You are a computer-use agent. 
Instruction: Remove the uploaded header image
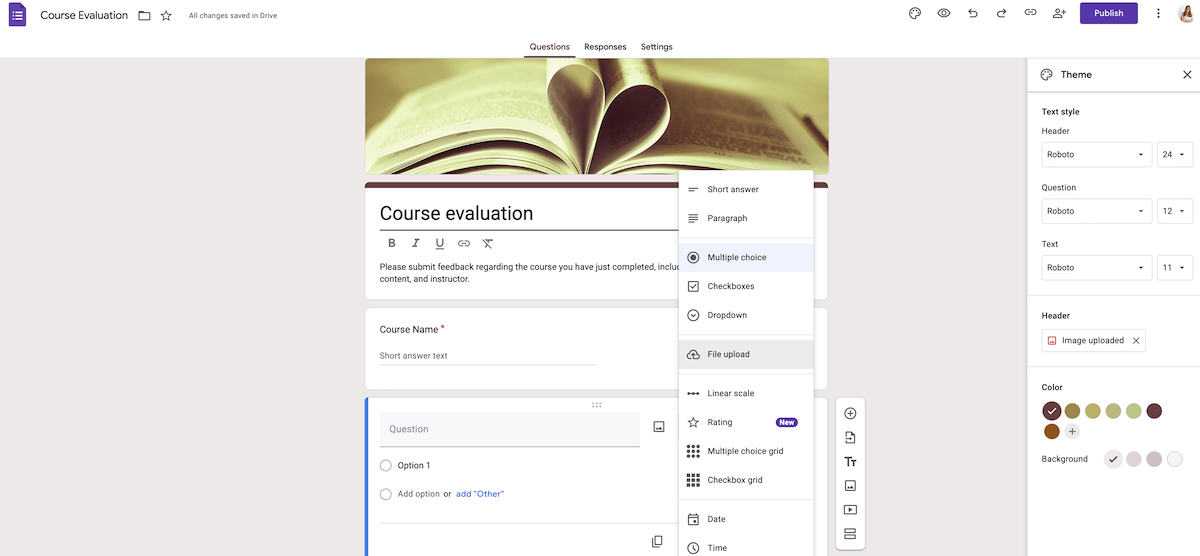tap(1135, 340)
